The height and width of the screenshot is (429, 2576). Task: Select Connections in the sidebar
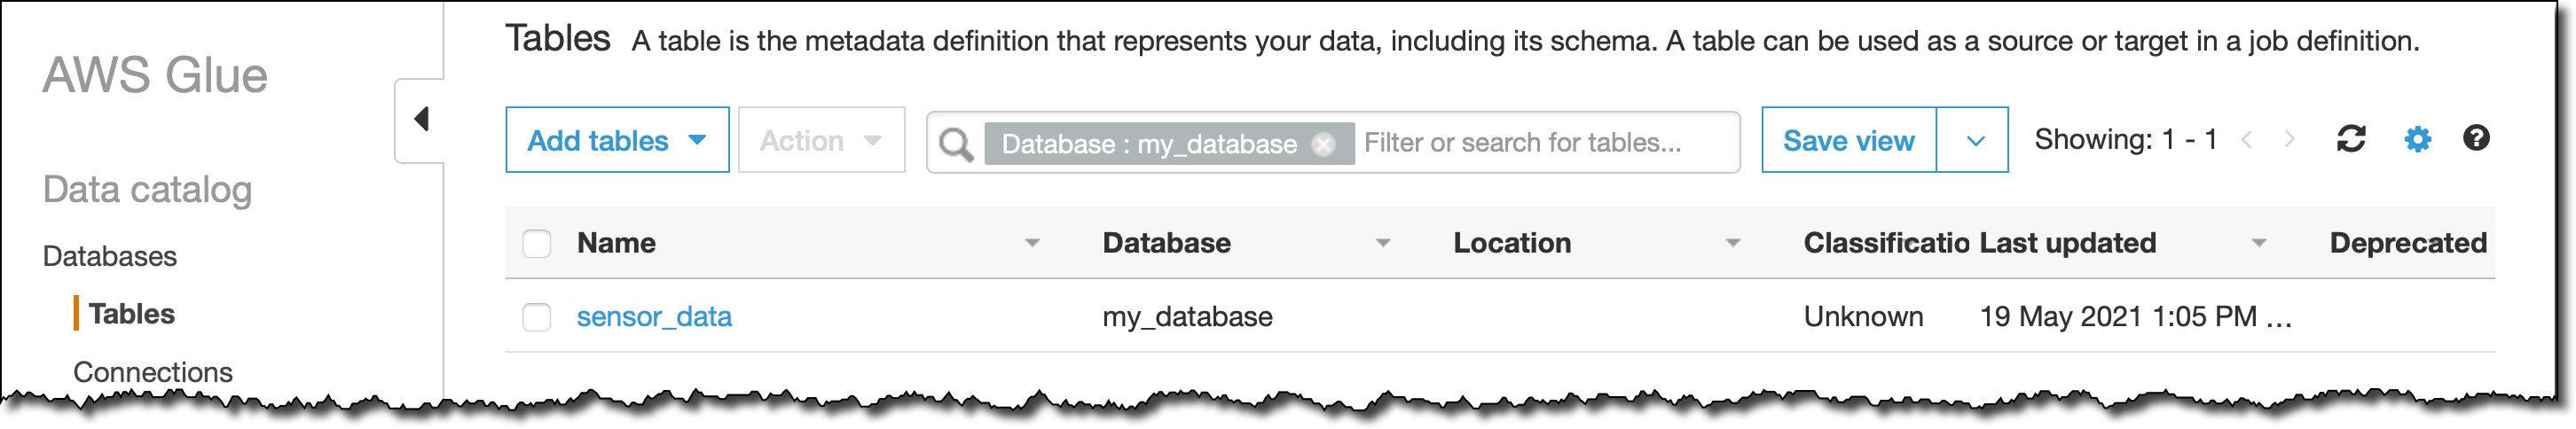click(x=153, y=372)
